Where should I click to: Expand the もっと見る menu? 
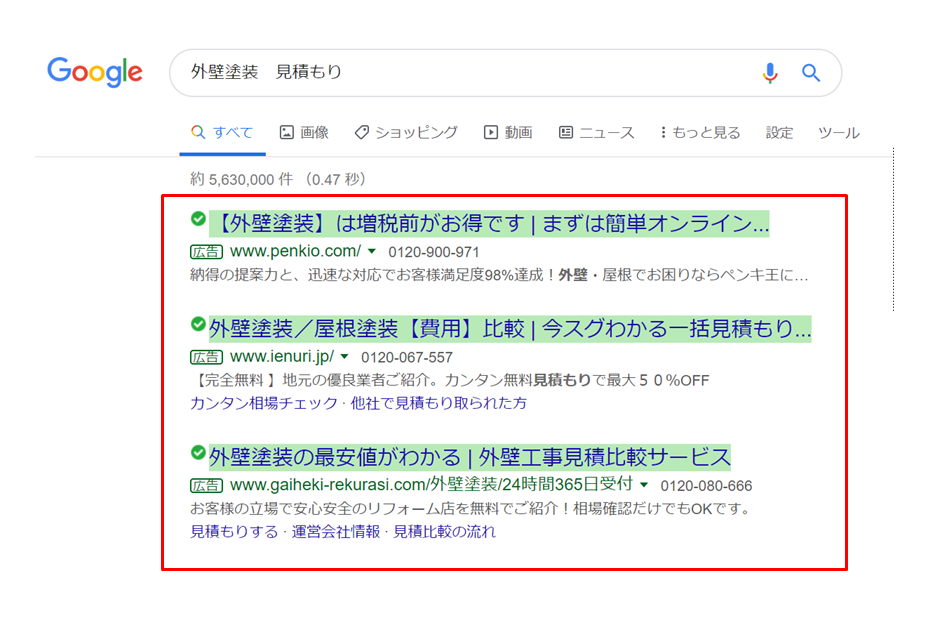[x=701, y=132]
